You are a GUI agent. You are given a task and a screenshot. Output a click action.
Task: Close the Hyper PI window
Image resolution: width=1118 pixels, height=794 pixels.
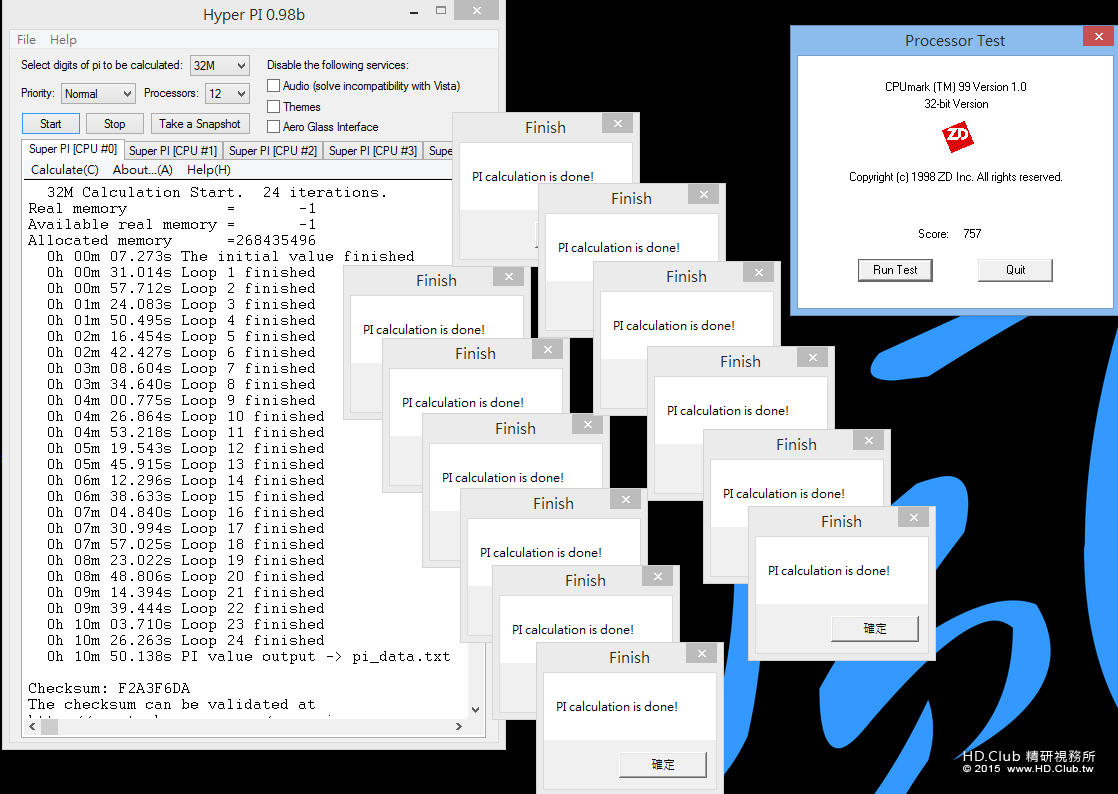pyautogui.click(x=477, y=11)
